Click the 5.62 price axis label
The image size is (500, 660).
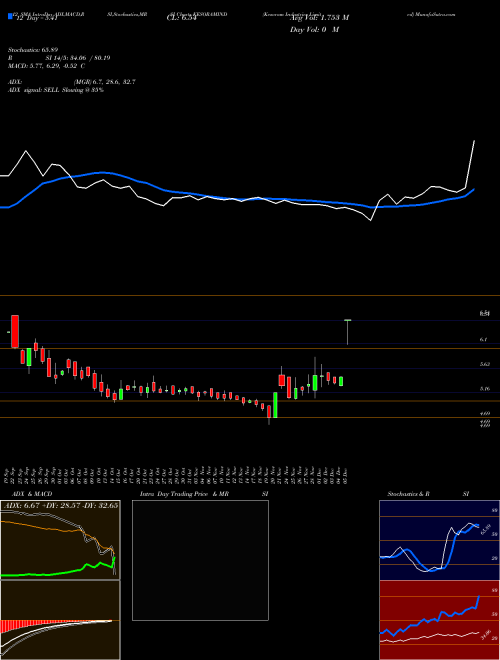[x=485, y=364]
